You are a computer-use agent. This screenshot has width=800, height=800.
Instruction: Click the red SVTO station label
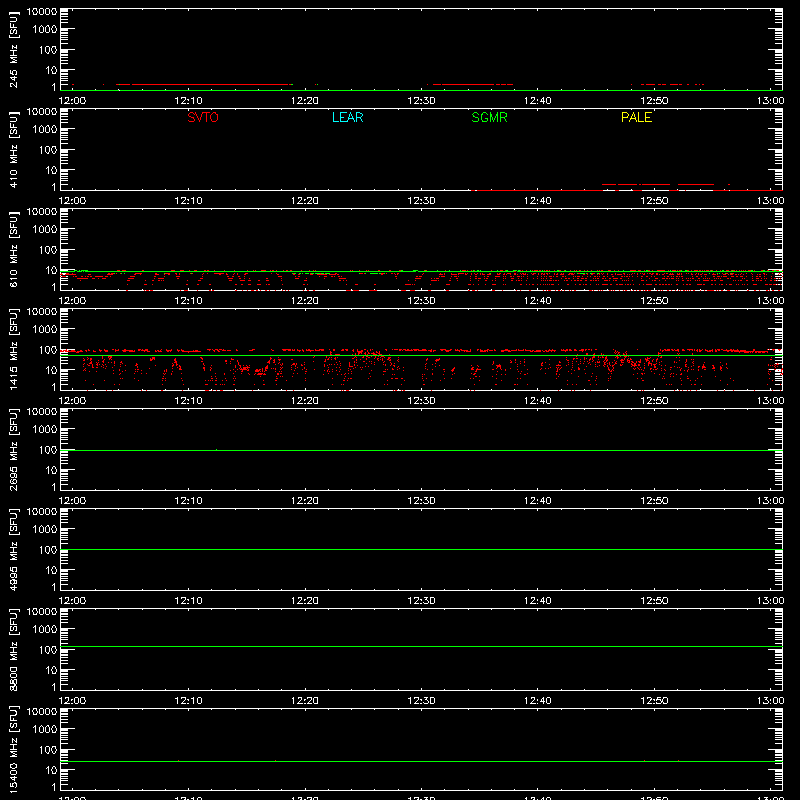[203, 117]
